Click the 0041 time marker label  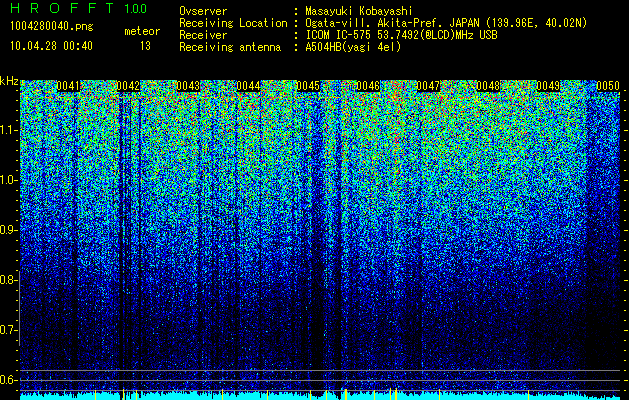pos(68,86)
